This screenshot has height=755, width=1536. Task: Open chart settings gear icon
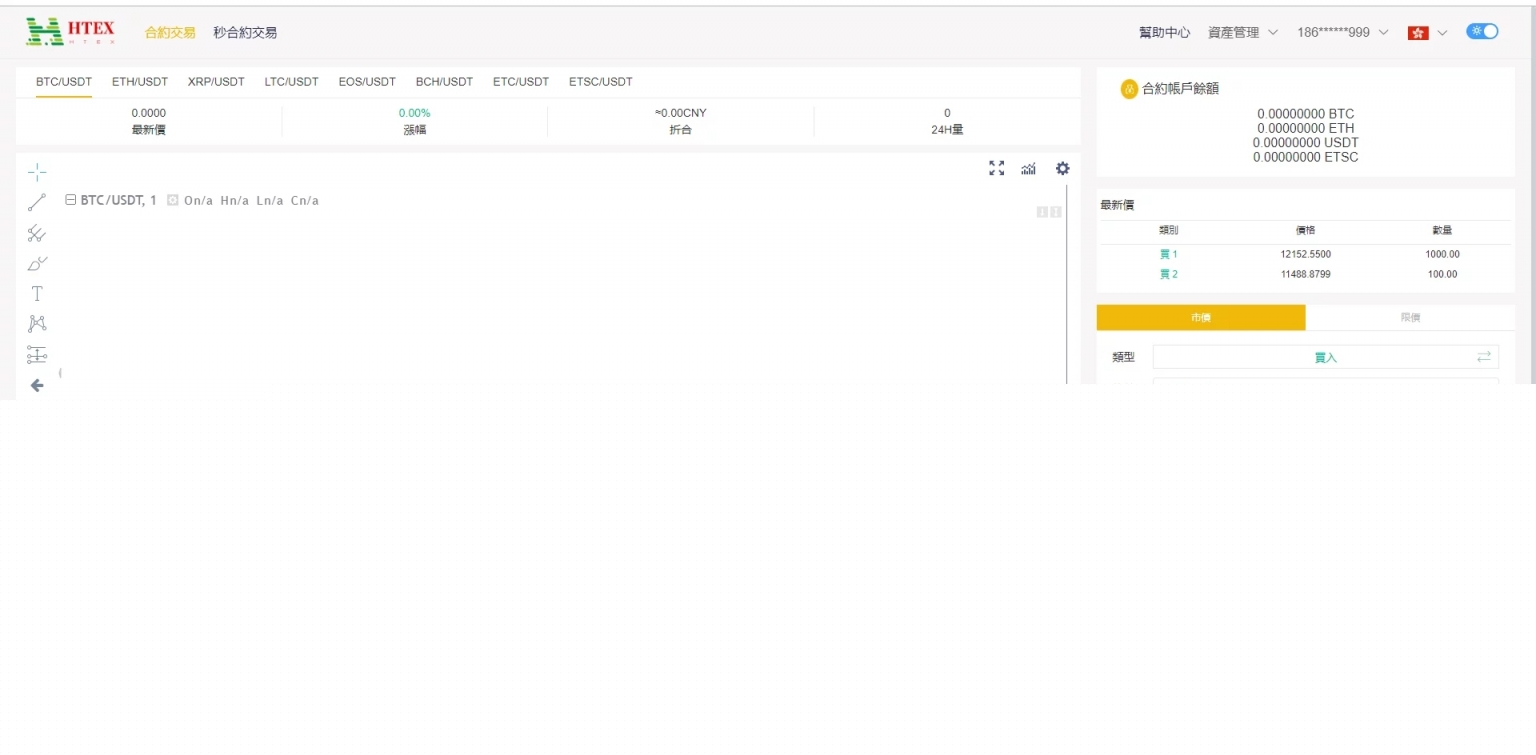point(1062,168)
